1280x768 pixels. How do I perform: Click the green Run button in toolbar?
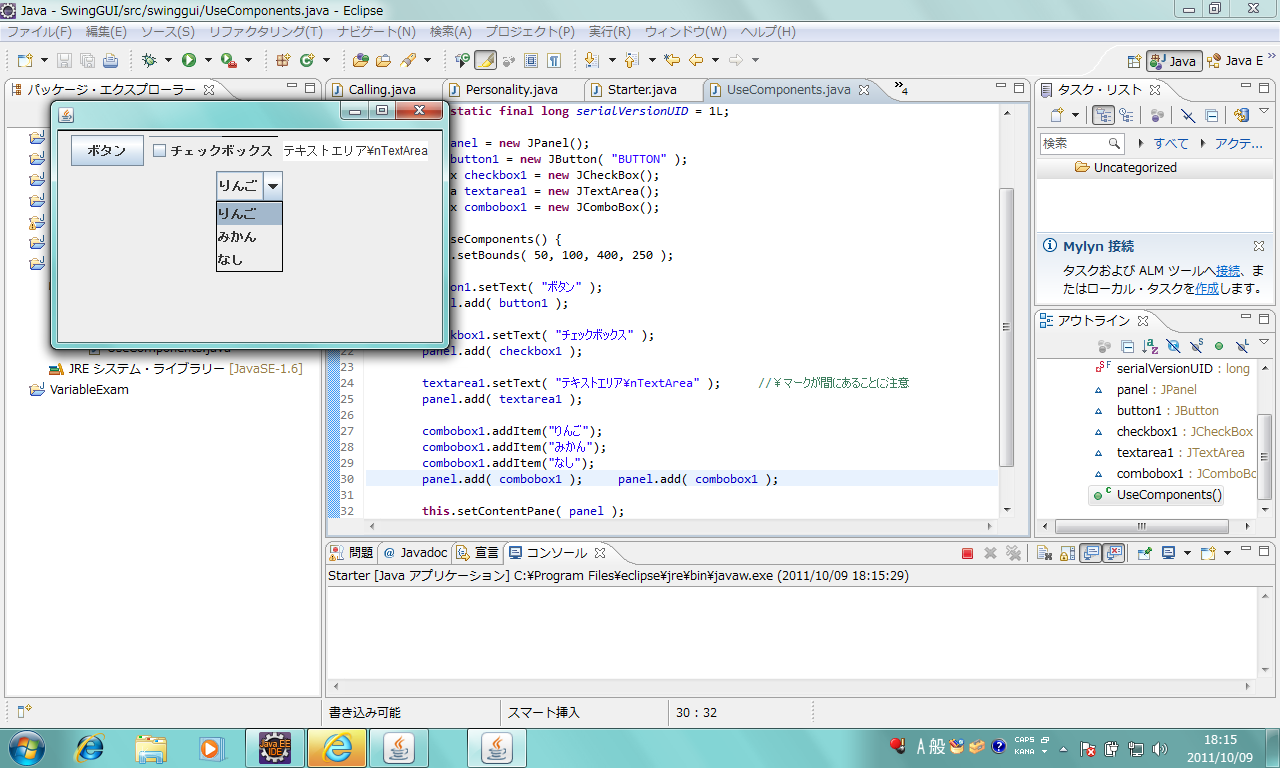tap(188, 60)
